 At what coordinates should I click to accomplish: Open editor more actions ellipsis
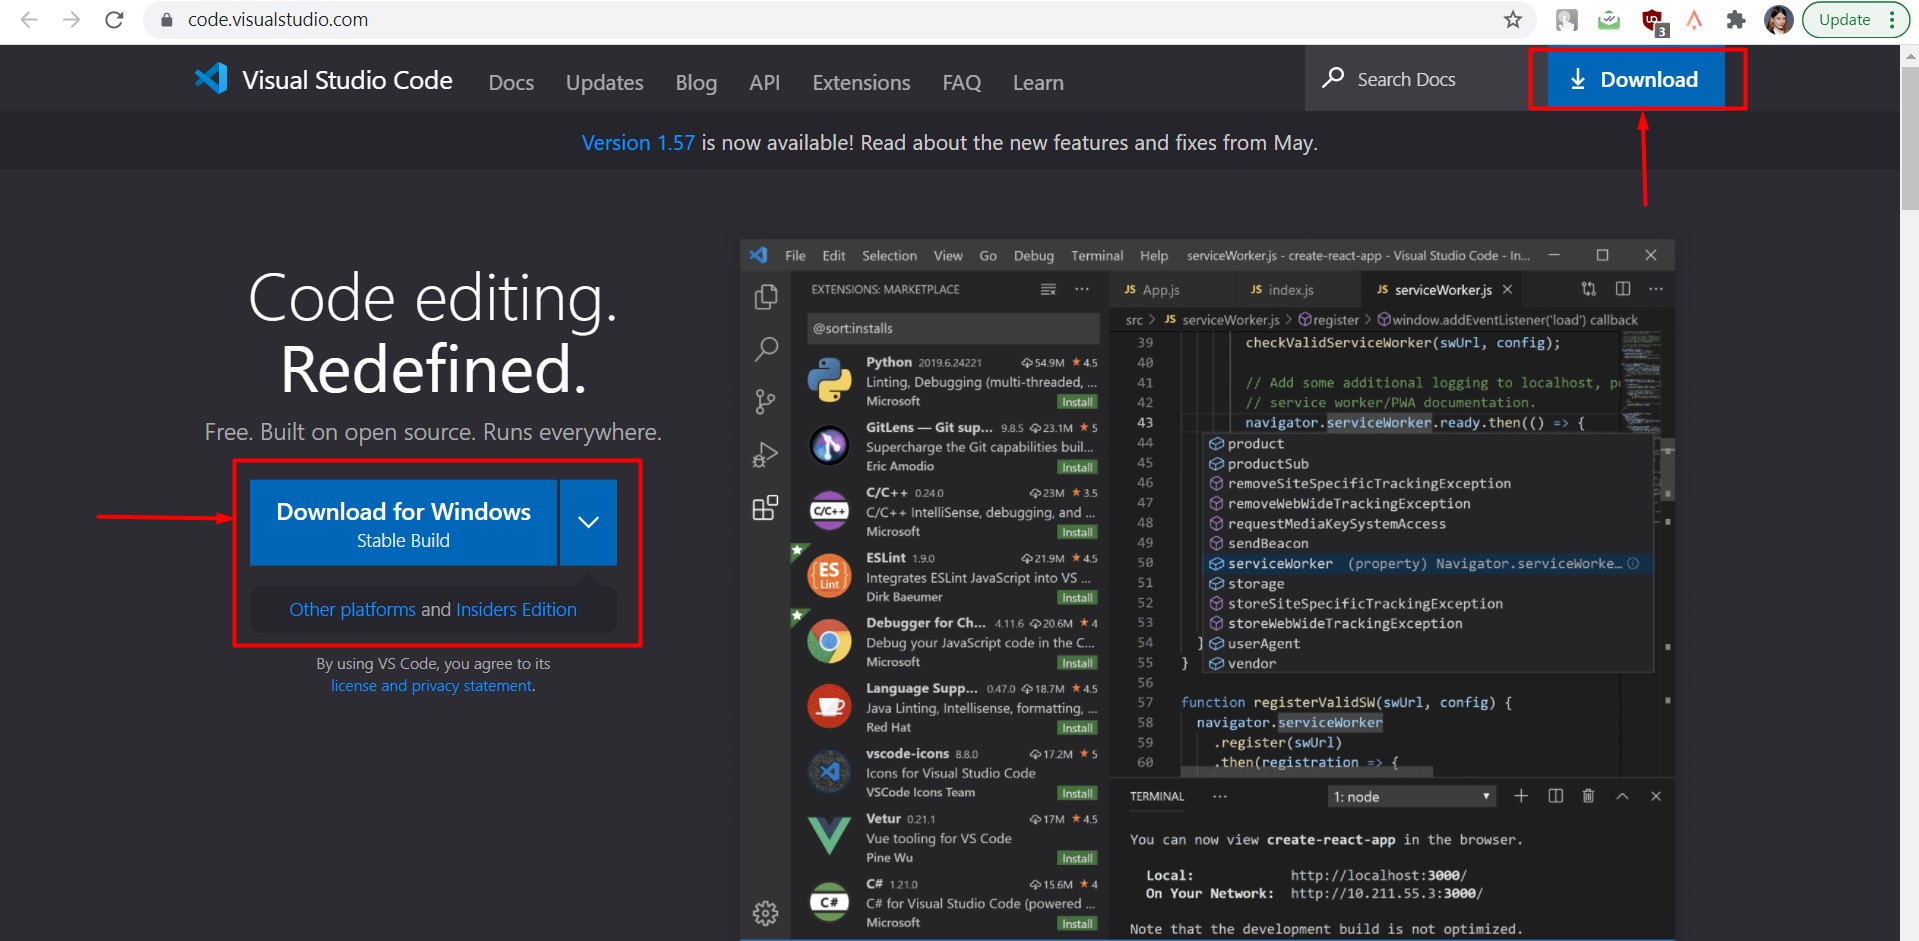pyautogui.click(x=1656, y=289)
